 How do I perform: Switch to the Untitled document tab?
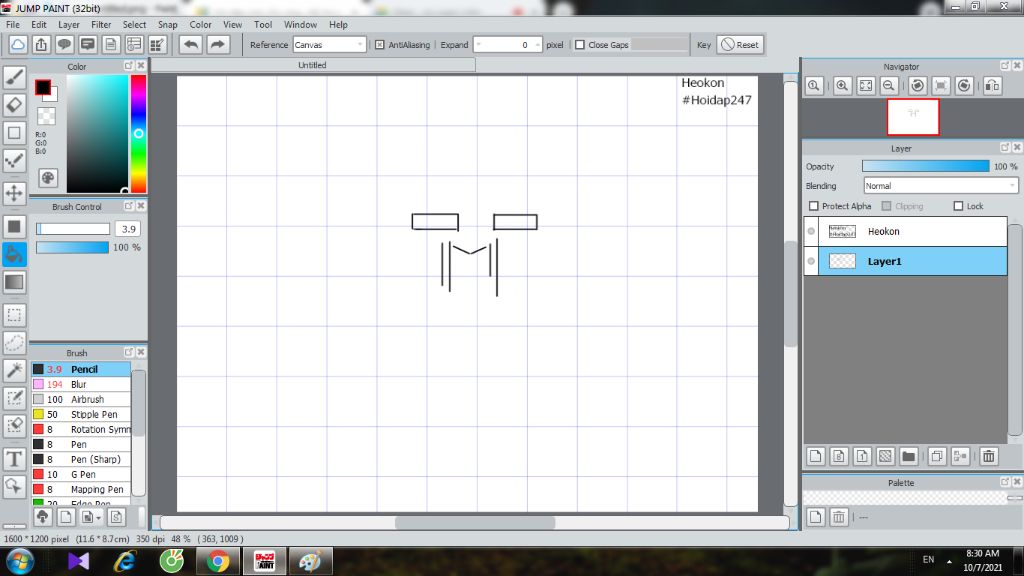(313, 65)
